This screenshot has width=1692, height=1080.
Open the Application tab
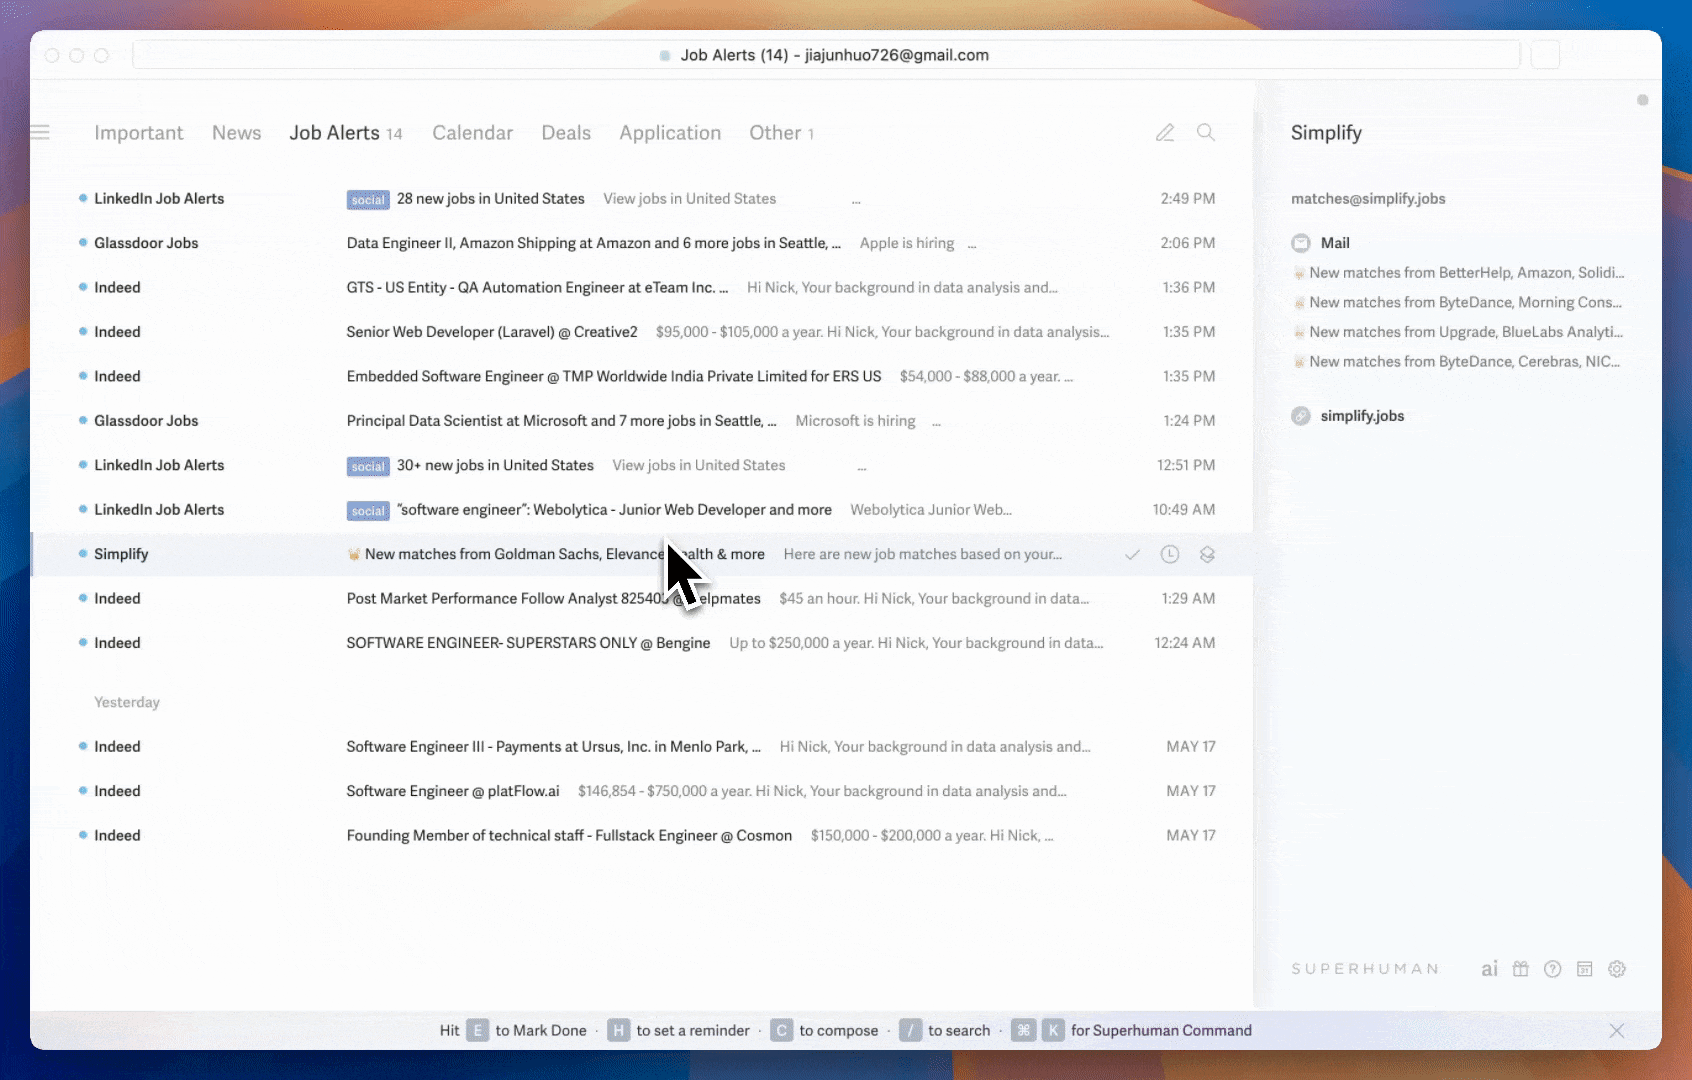670,132
